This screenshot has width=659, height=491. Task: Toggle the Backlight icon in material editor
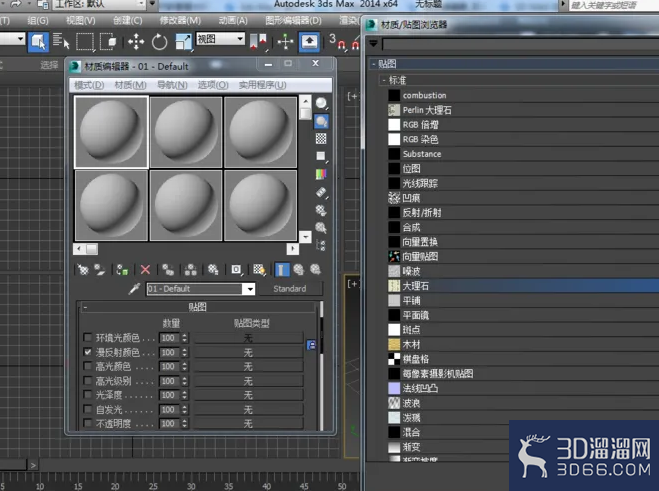[321, 121]
